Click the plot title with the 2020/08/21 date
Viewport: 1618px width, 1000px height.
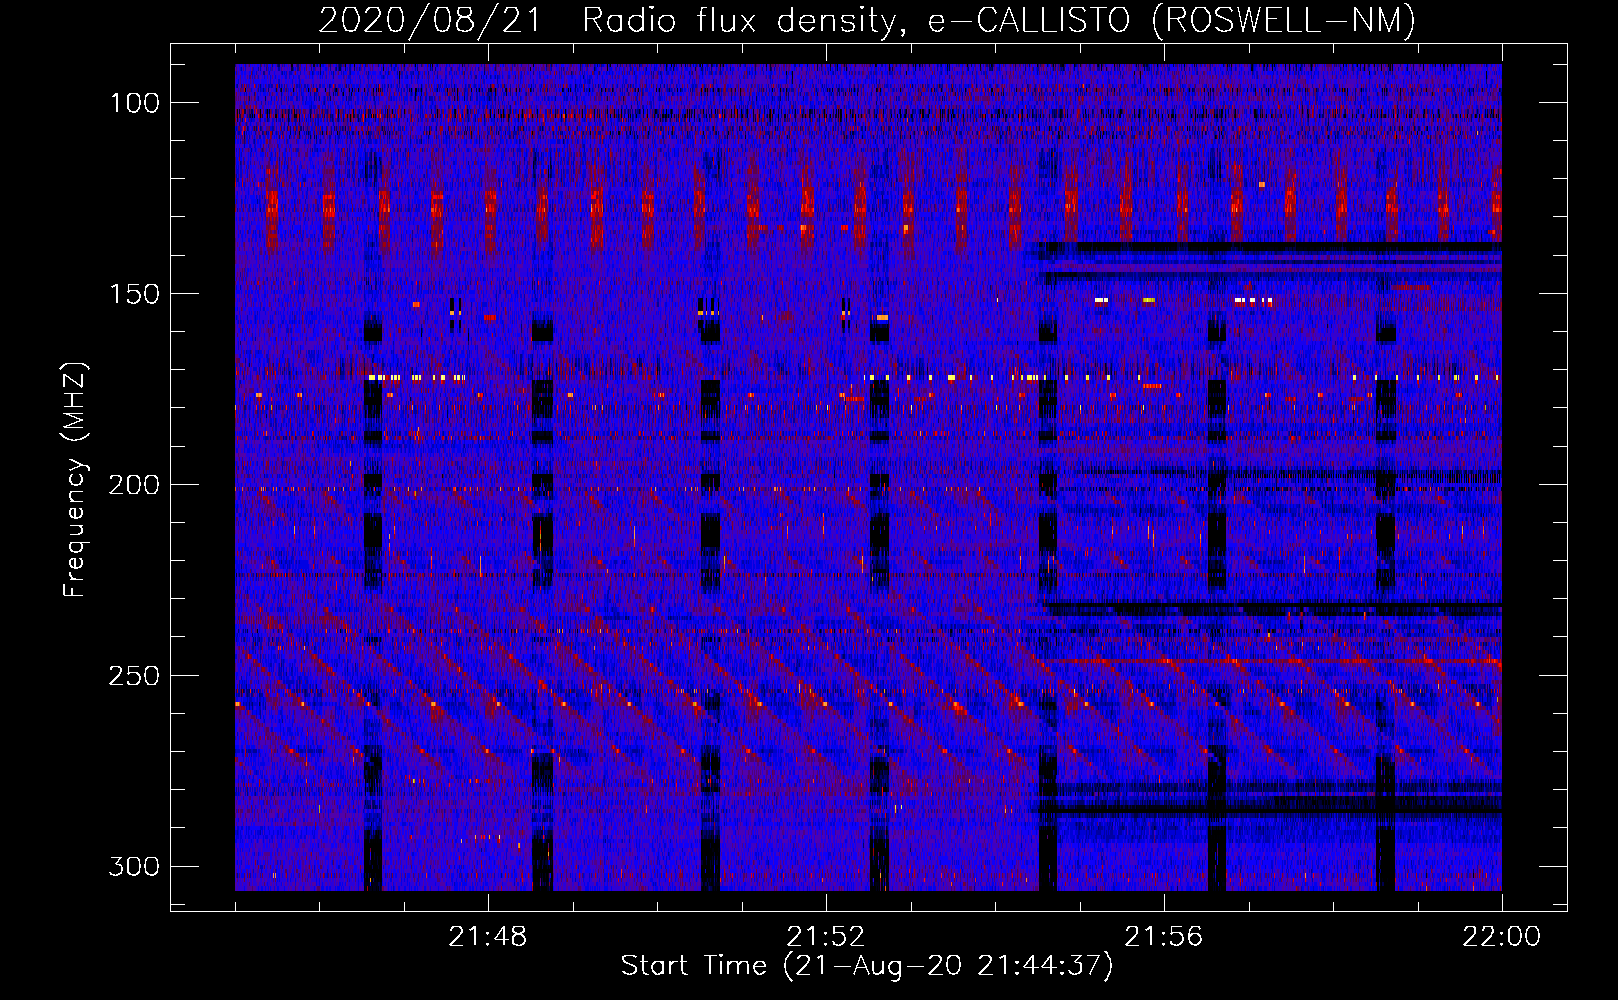click(867, 20)
